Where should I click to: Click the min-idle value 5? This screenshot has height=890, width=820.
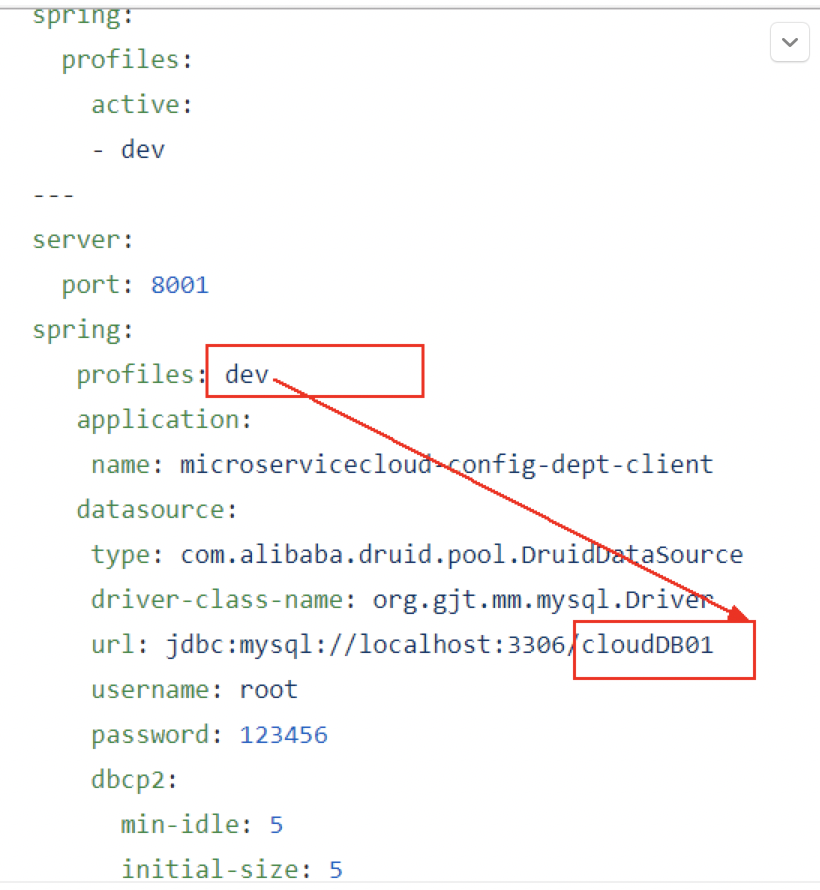coord(276,825)
